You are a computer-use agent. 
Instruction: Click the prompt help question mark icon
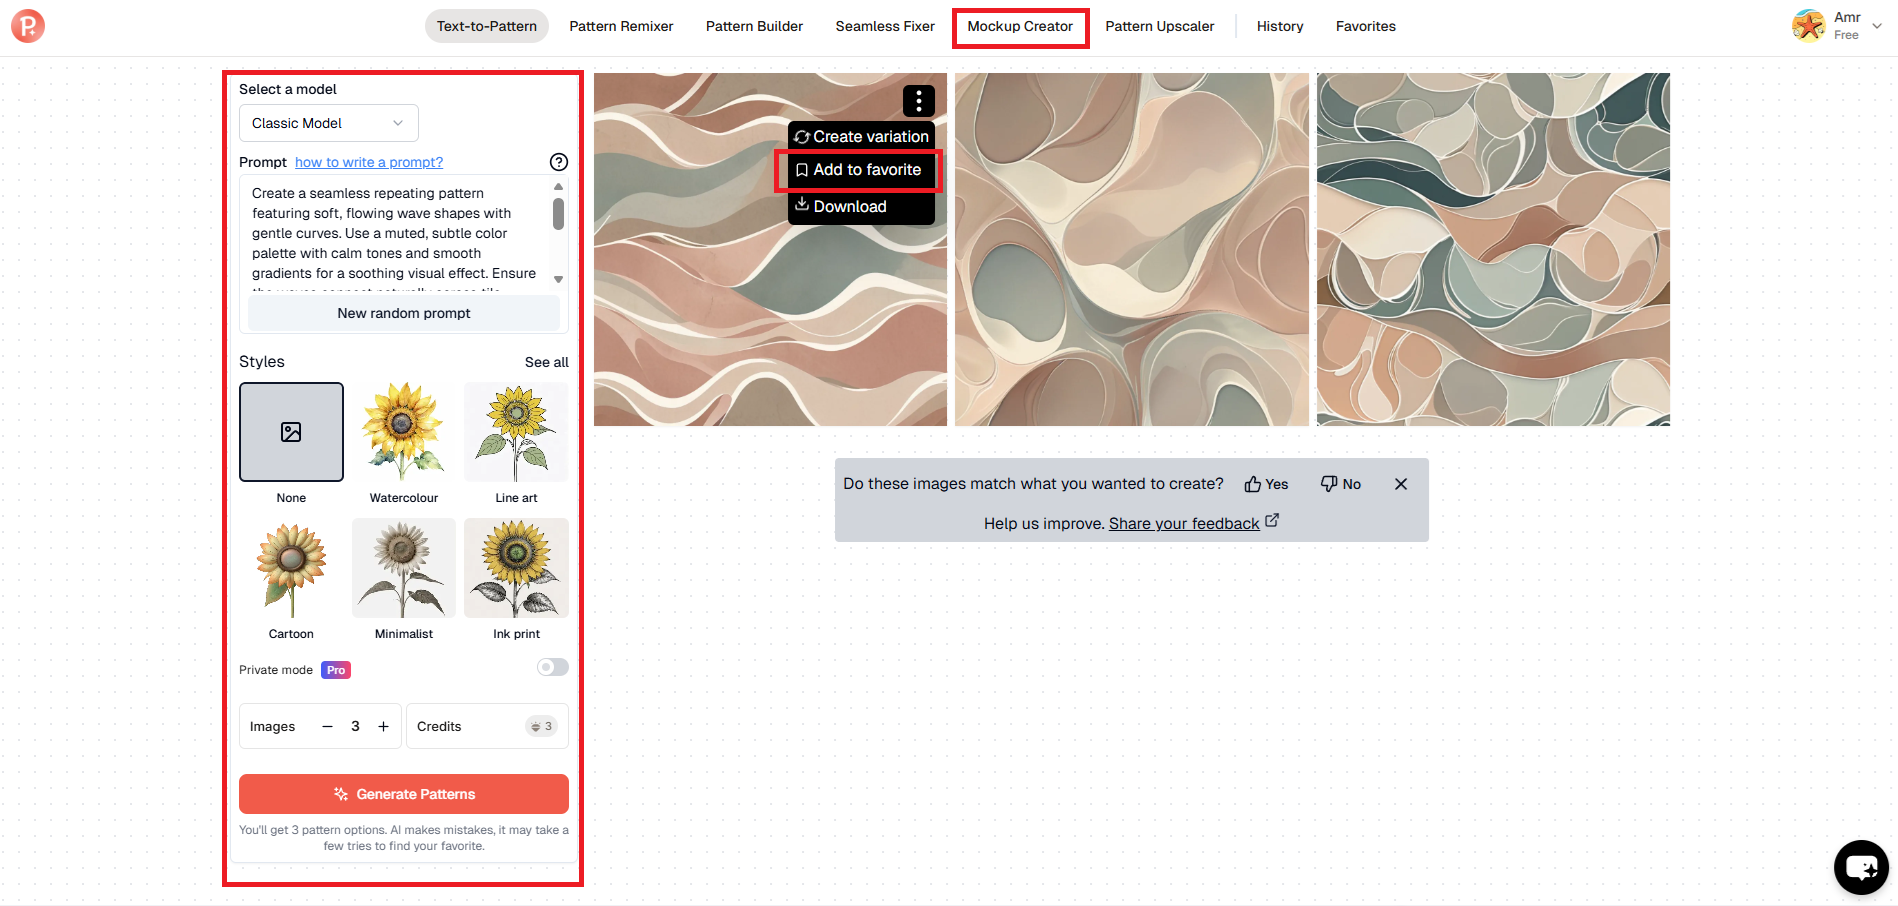pos(558,162)
